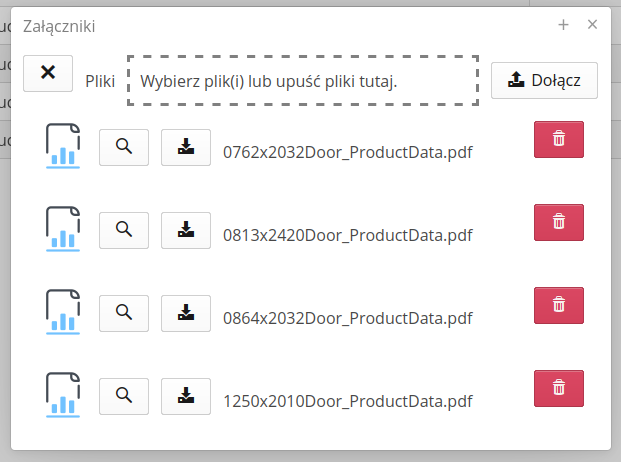Download 1250x2010Door_ProductData.pdf file

(x=185, y=395)
